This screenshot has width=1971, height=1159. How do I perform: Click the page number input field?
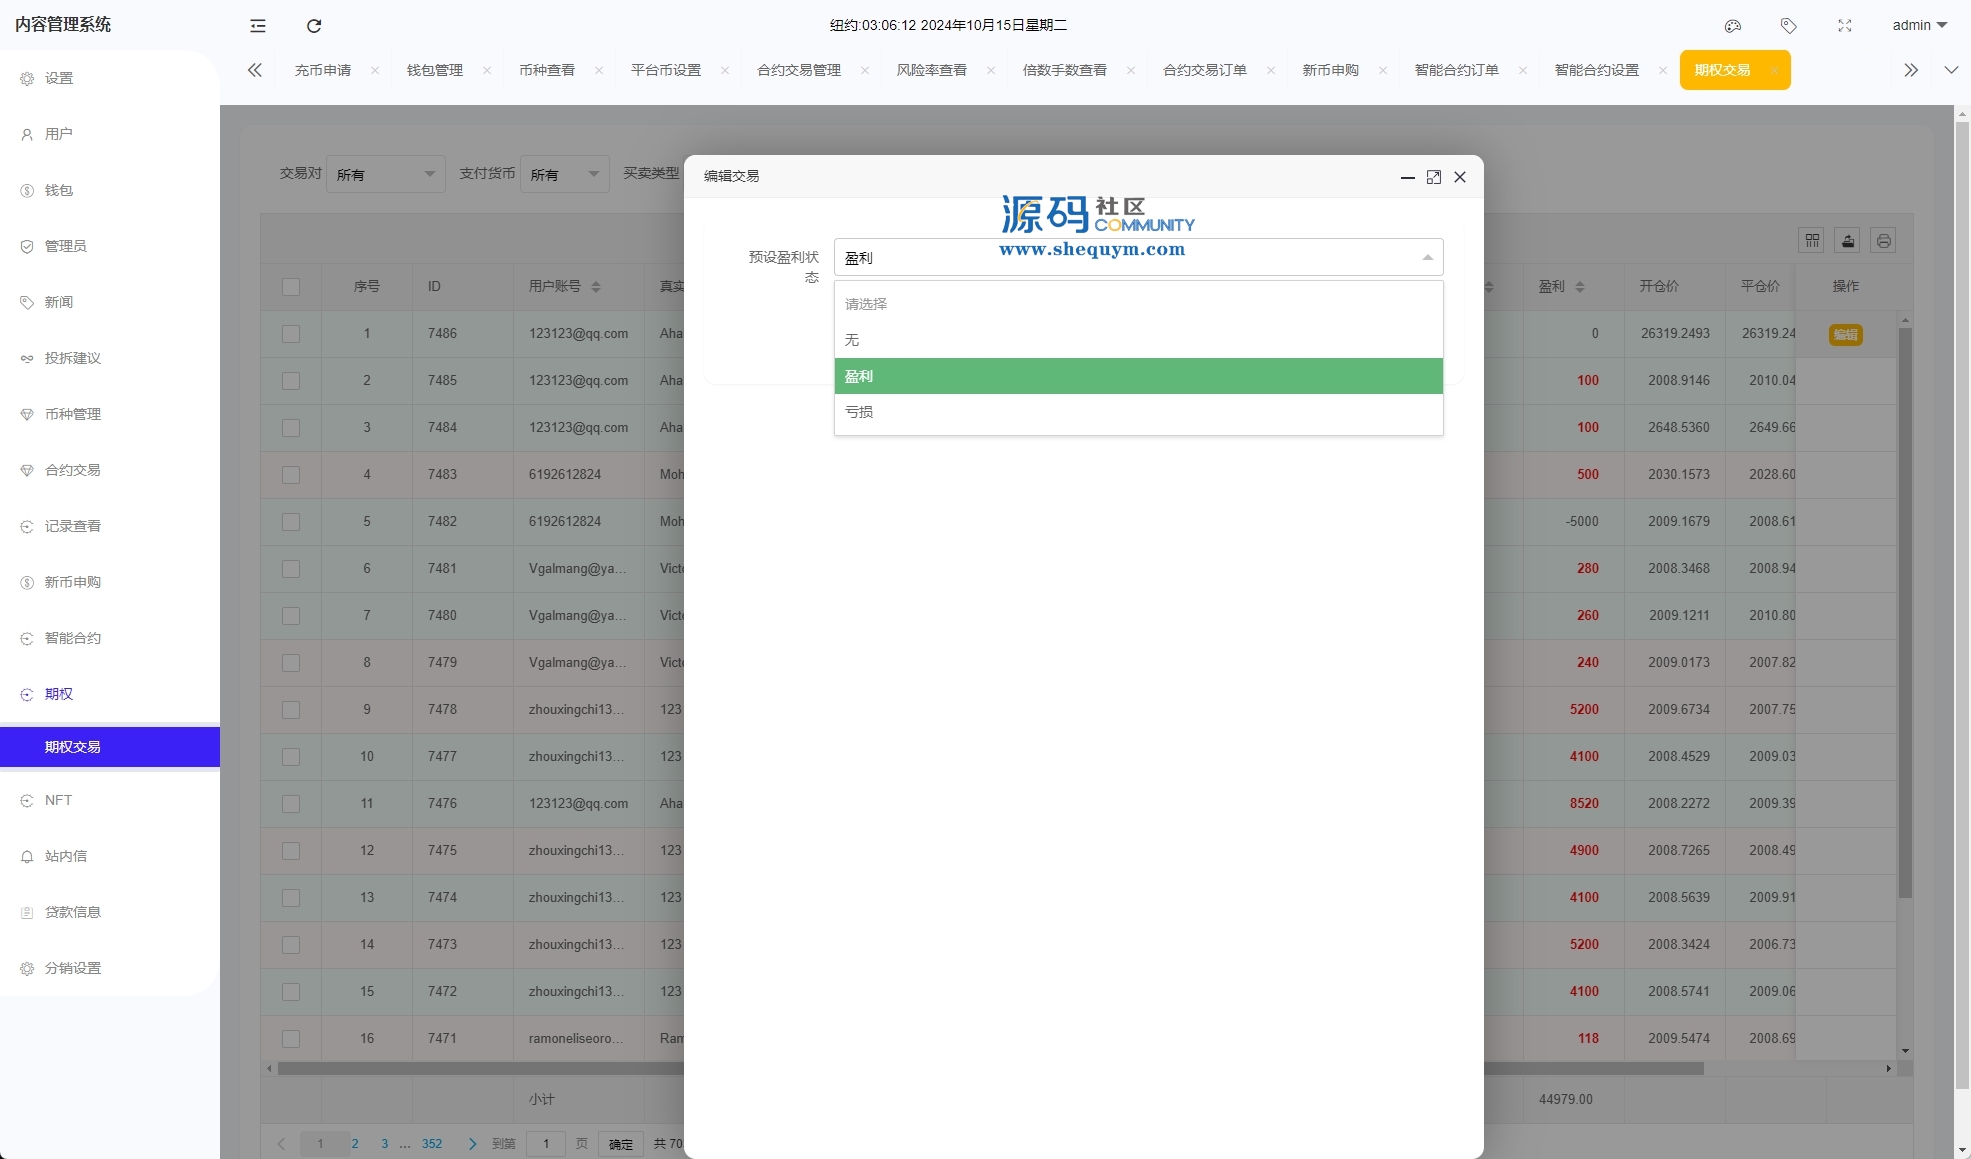tap(546, 1144)
